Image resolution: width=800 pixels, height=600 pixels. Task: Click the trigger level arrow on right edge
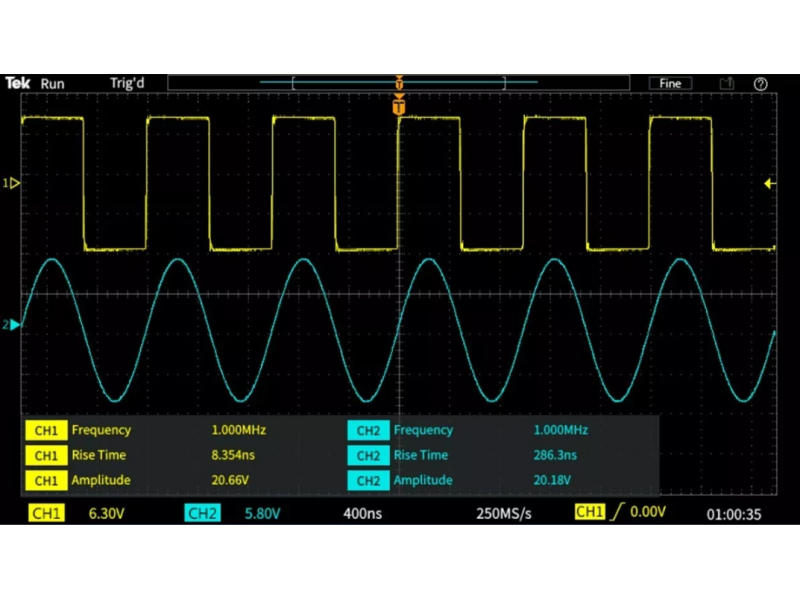tap(769, 183)
